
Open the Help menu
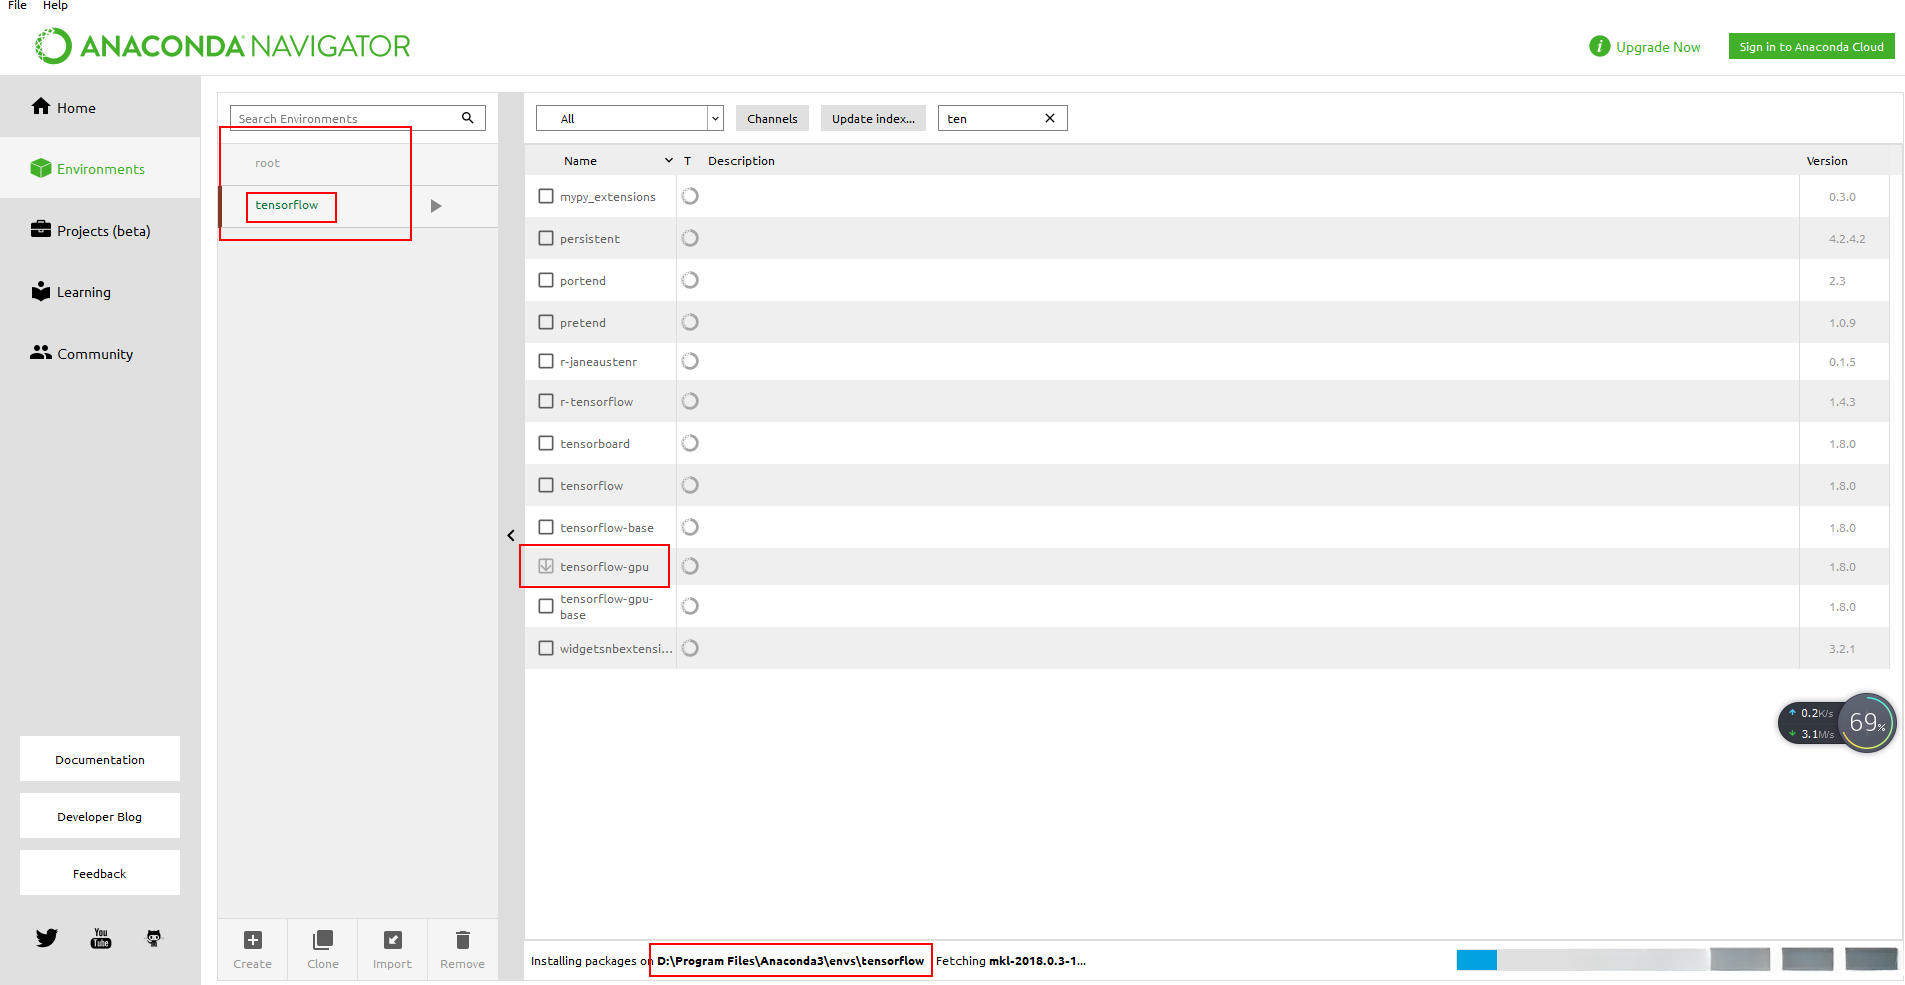(55, 6)
